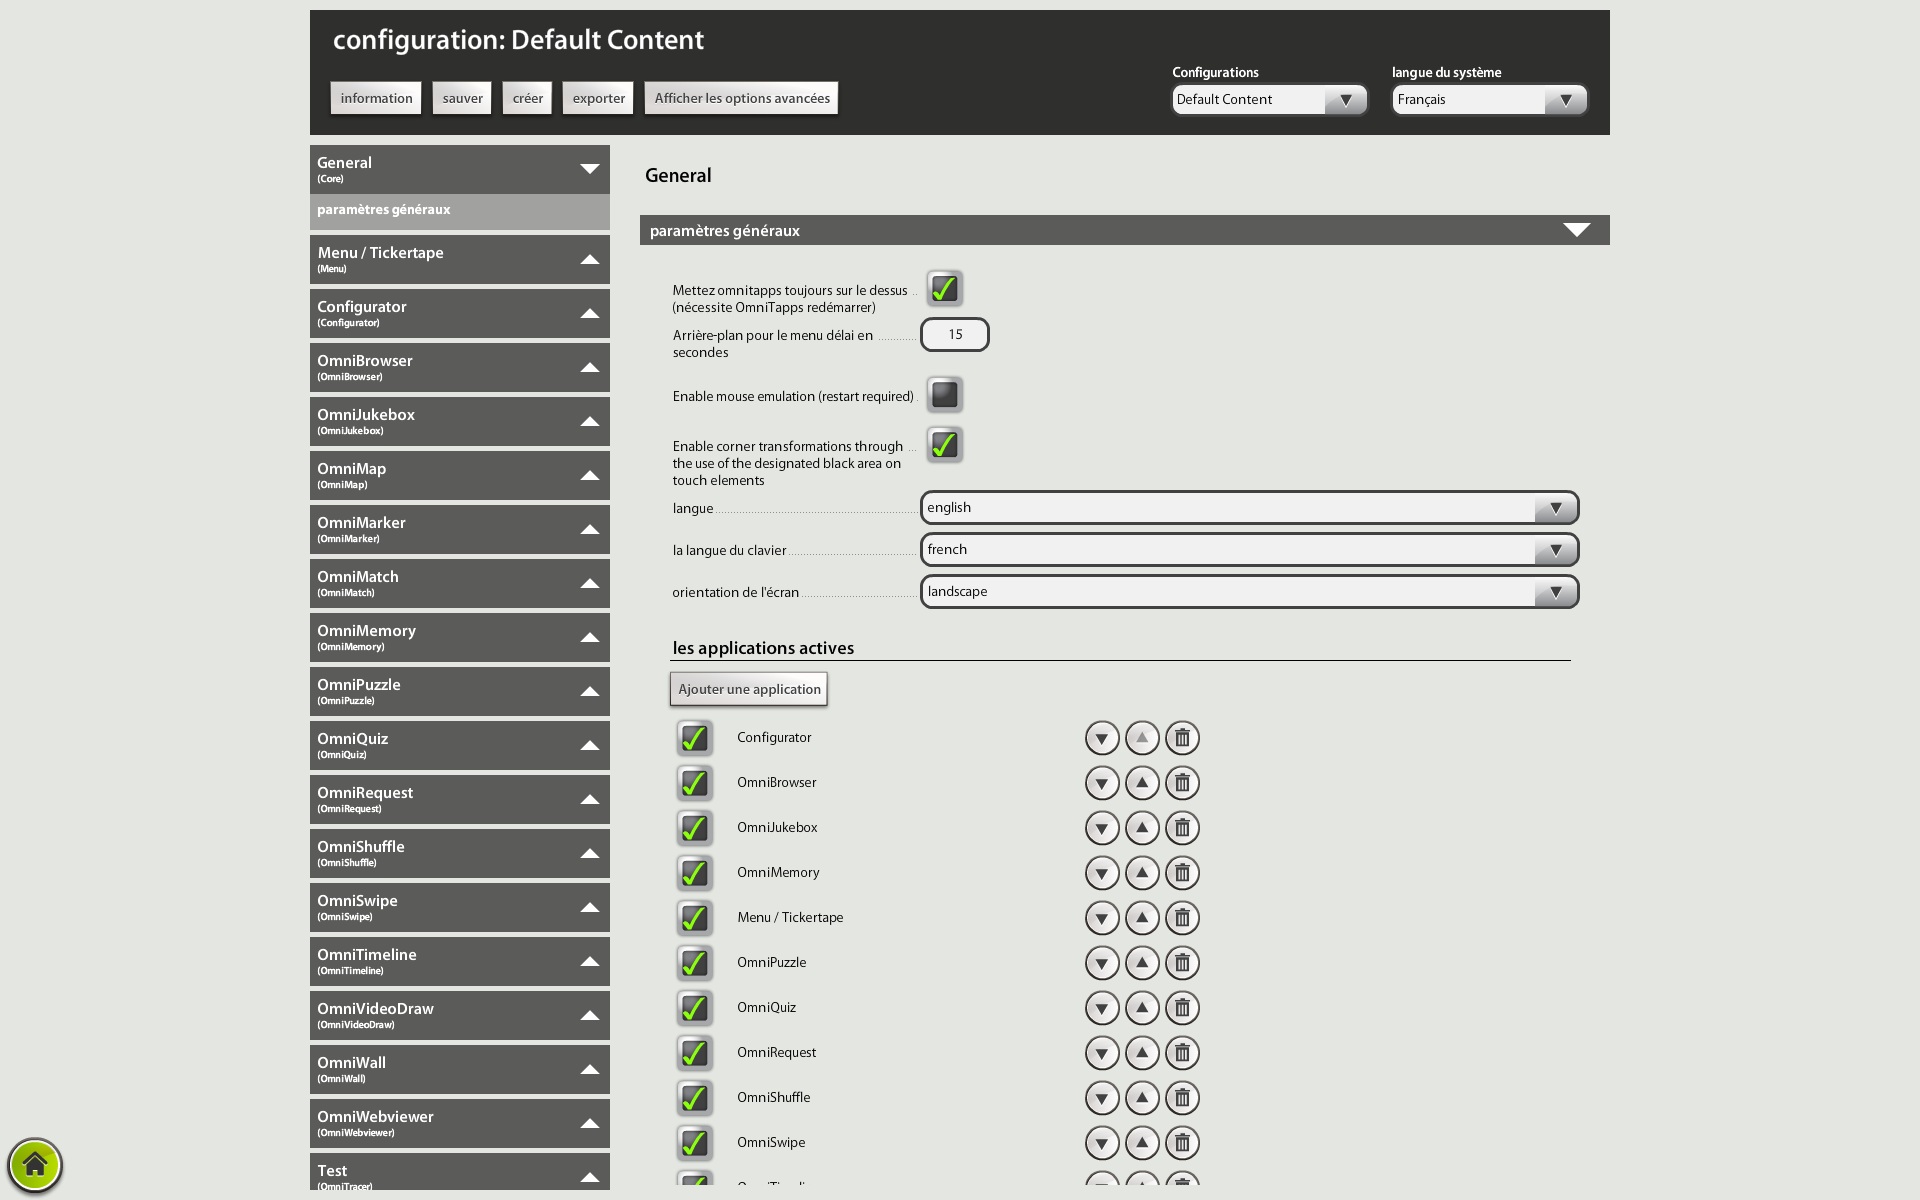Delete OmniQuiz from active applications
The height and width of the screenshot is (1200, 1920).
(1182, 1008)
